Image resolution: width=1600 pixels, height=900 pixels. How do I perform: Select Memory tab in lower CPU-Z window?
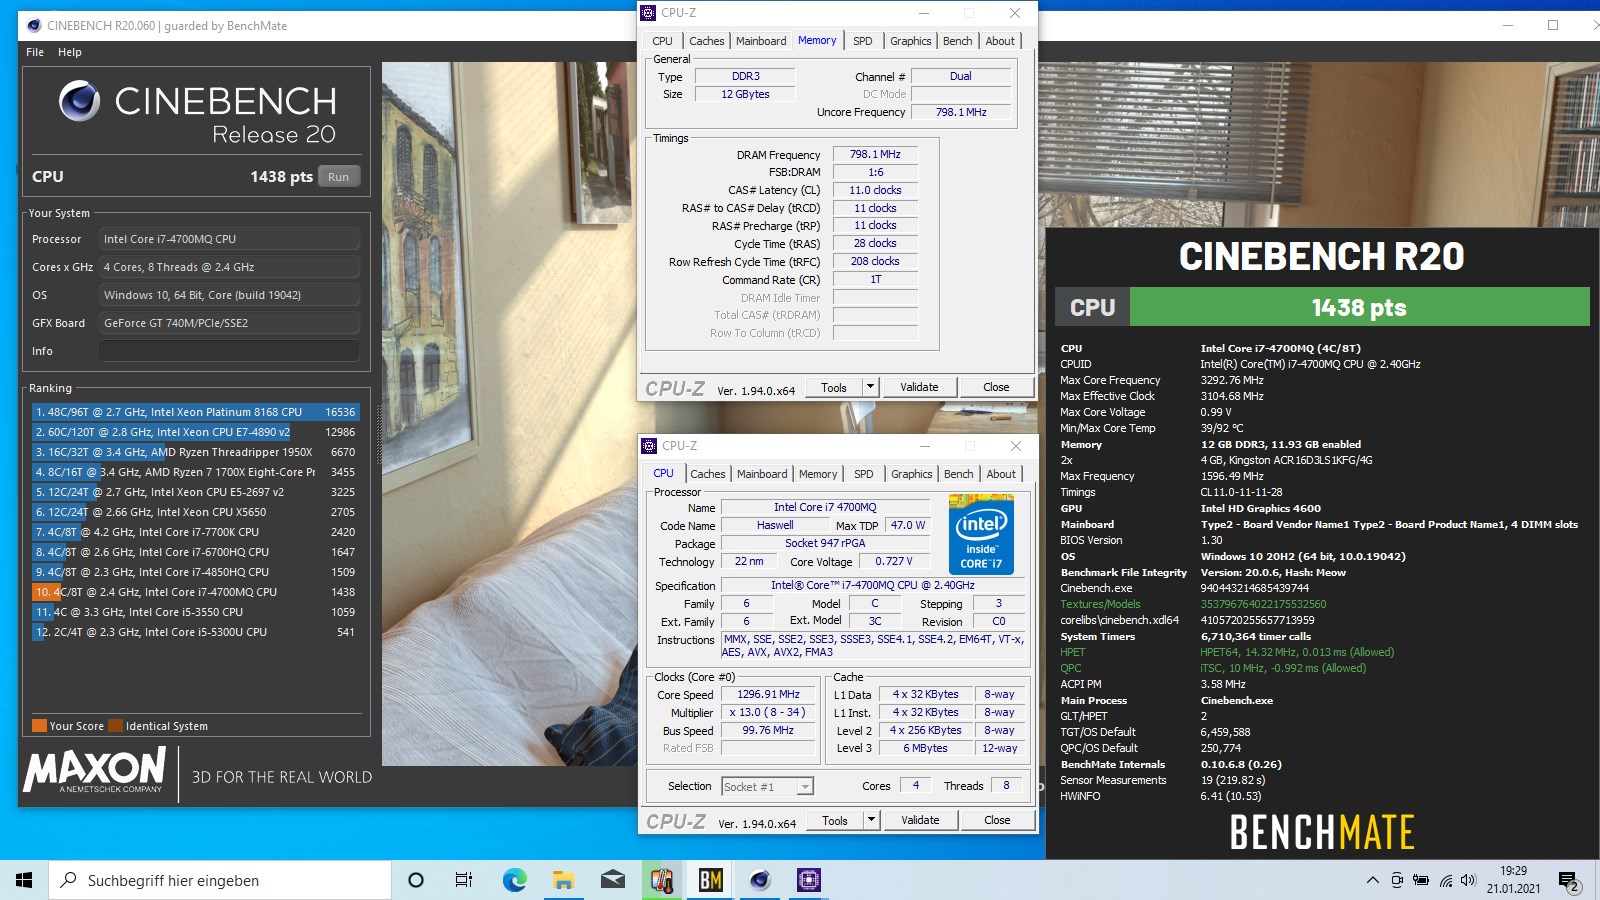[818, 474]
